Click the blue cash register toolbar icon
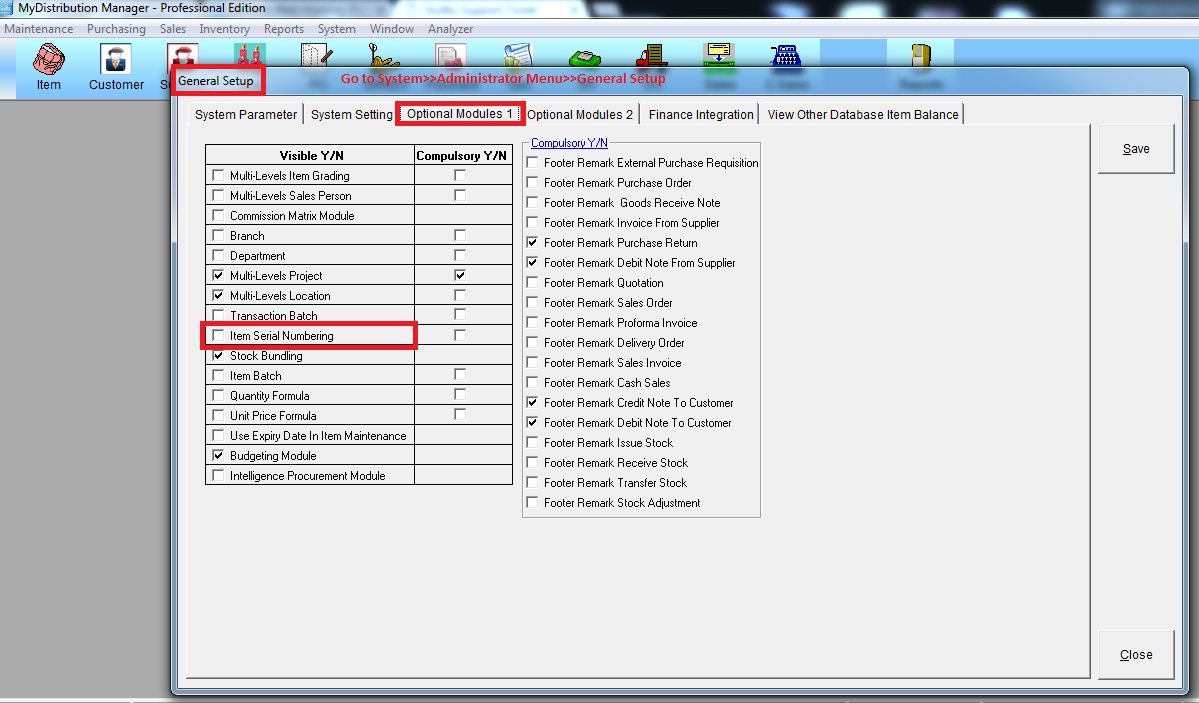Viewport: 1199px width, 703px height. point(786,56)
